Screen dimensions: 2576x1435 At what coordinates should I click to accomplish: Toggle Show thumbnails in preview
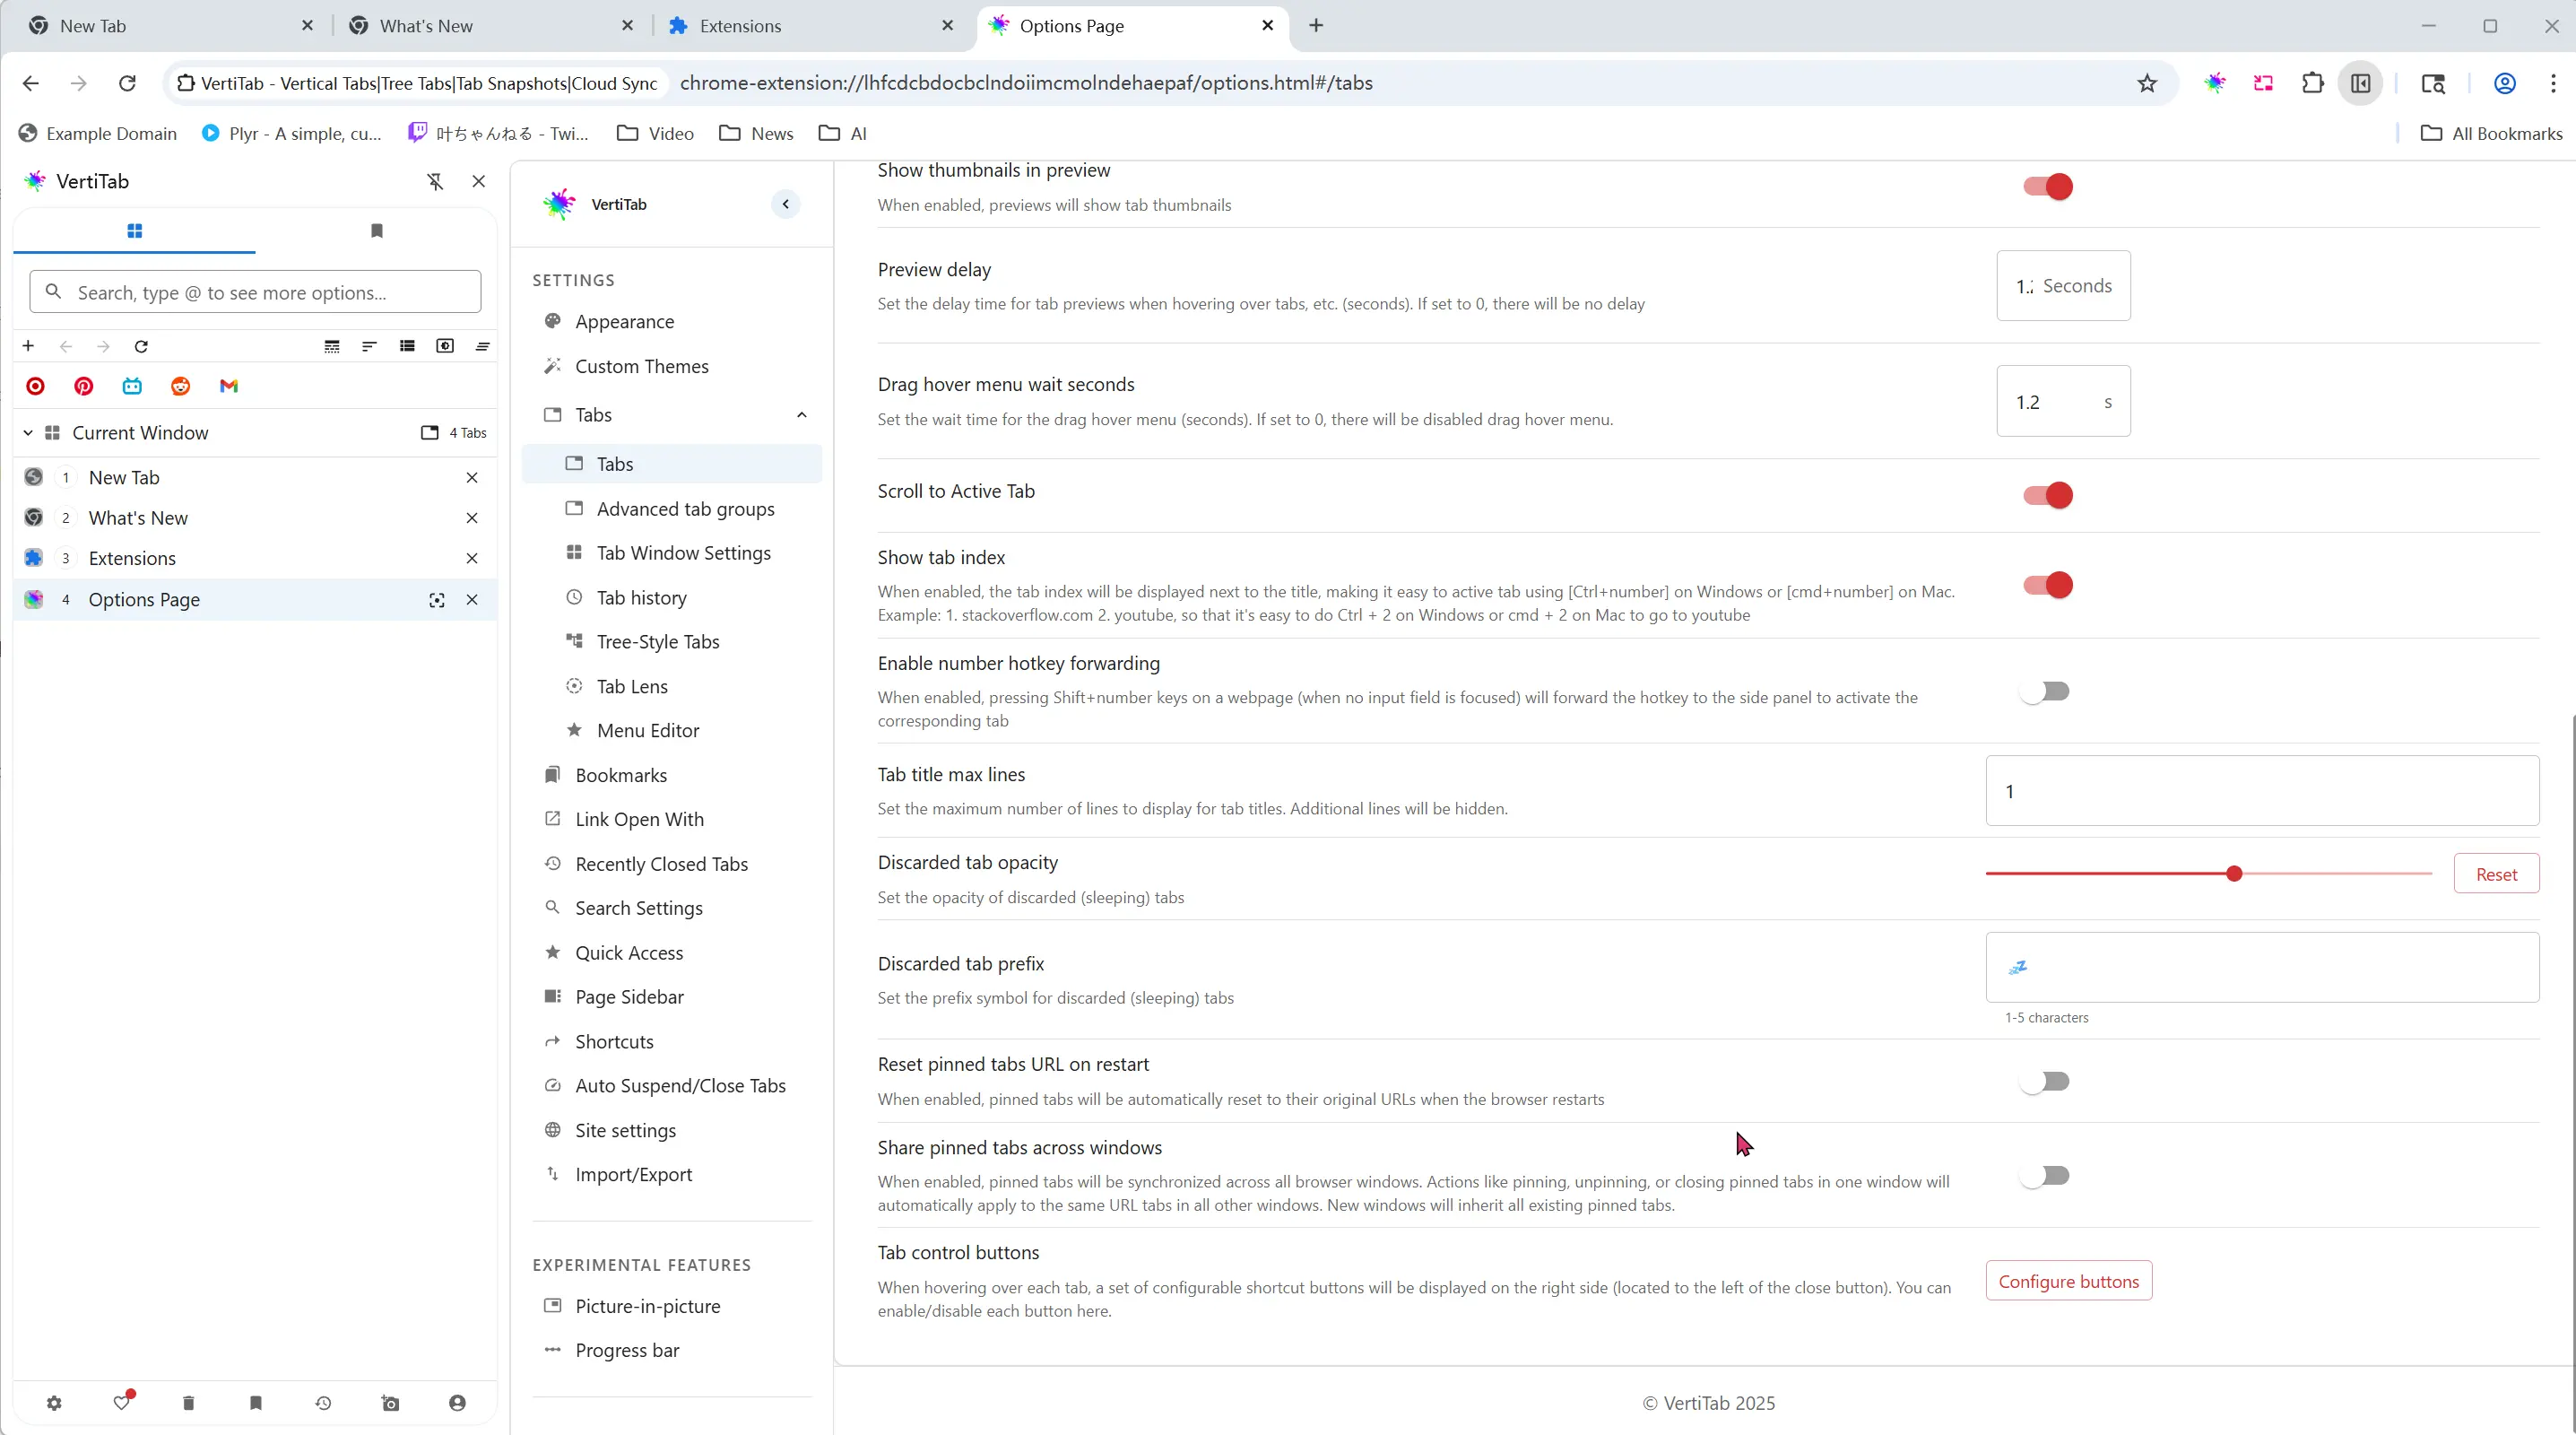click(2047, 187)
